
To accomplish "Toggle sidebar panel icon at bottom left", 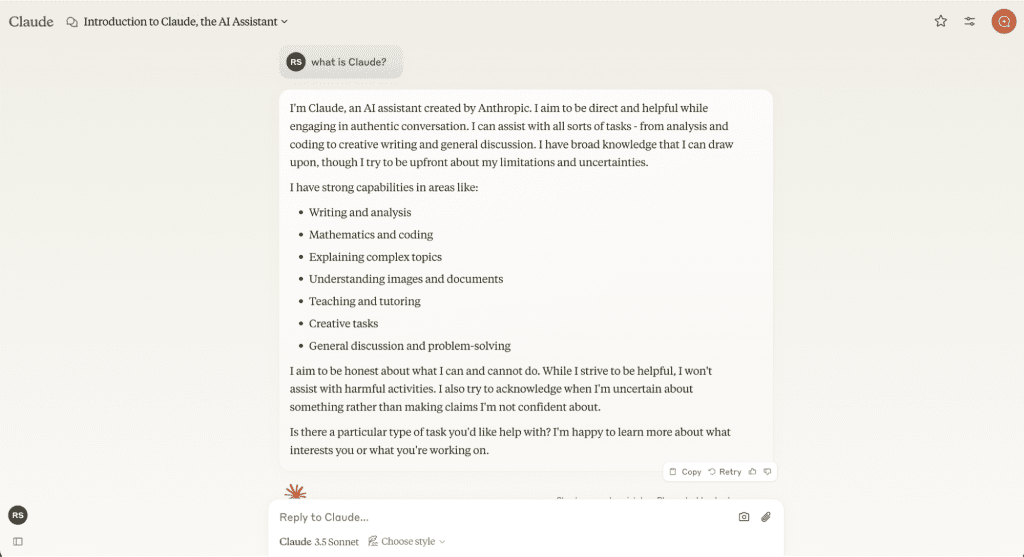I will (x=17, y=541).
